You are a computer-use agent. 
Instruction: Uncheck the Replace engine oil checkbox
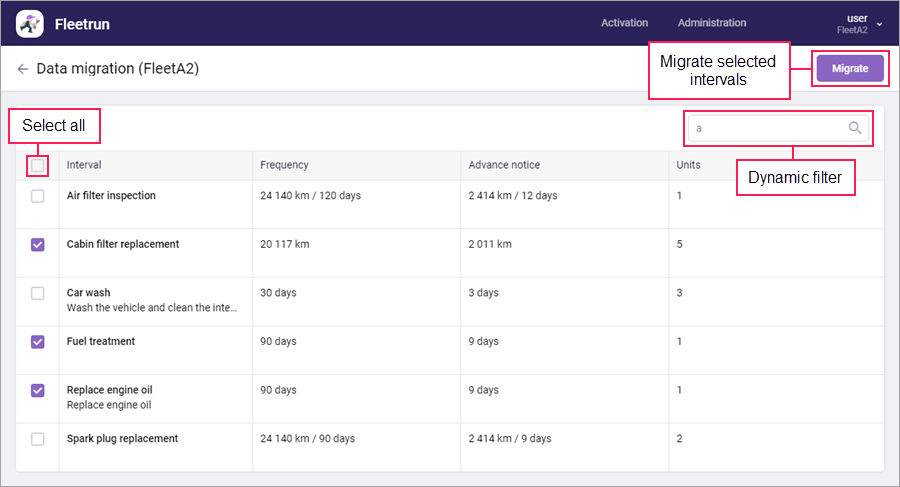(38, 391)
